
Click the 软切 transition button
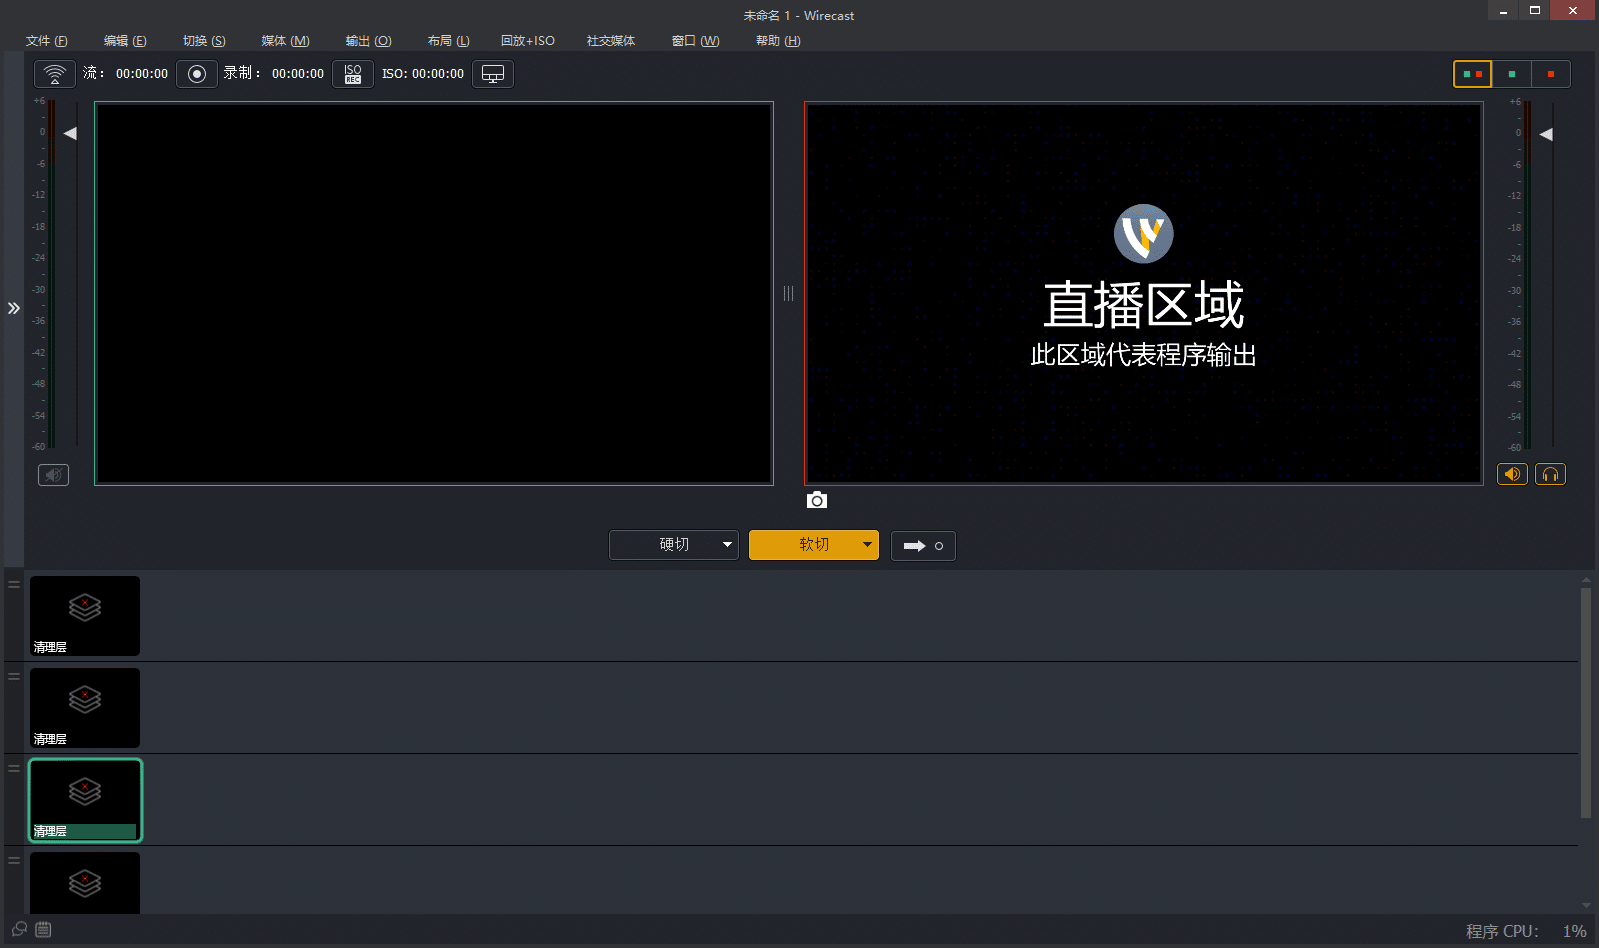(806, 545)
